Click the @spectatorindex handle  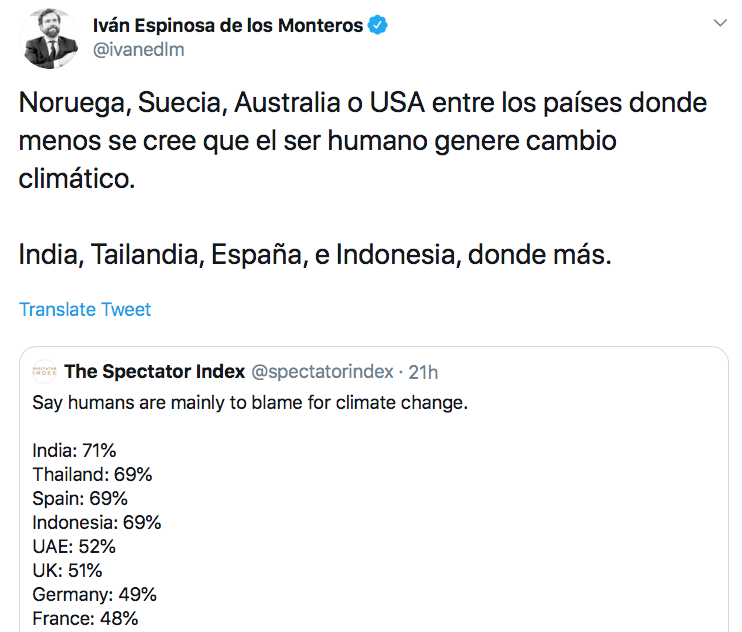(x=322, y=372)
